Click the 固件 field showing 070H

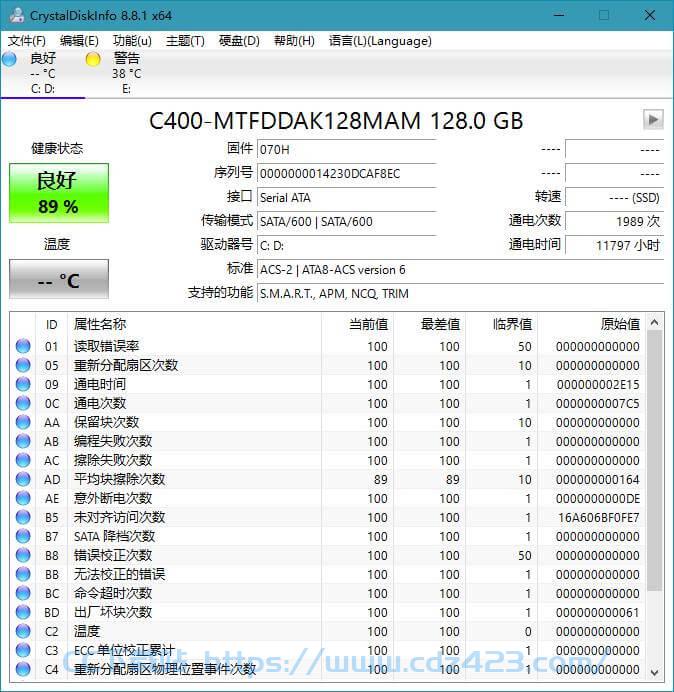(x=346, y=149)
